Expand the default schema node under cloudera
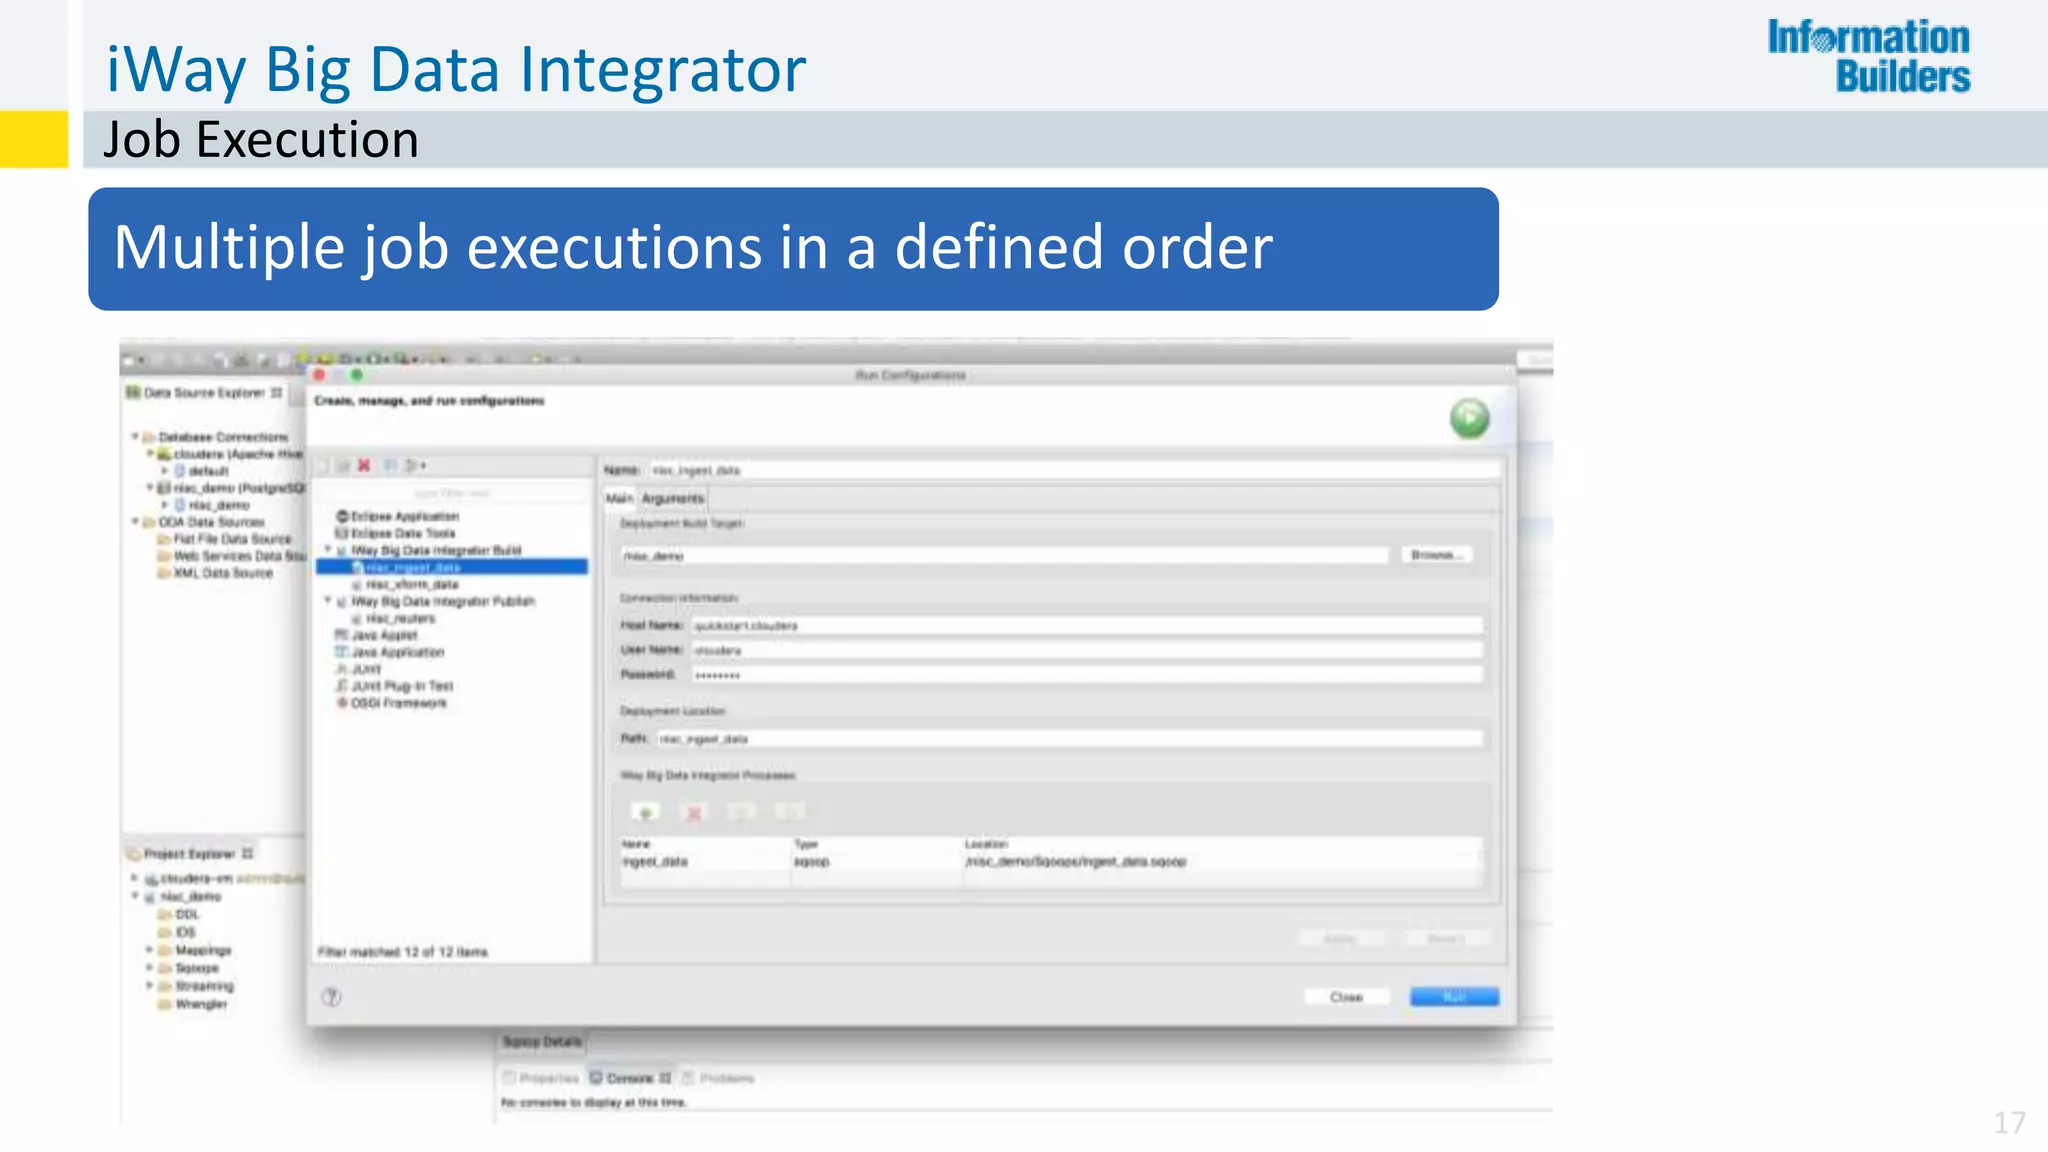The height and width of the screenshot is (1152, 2048). [165, 471]
